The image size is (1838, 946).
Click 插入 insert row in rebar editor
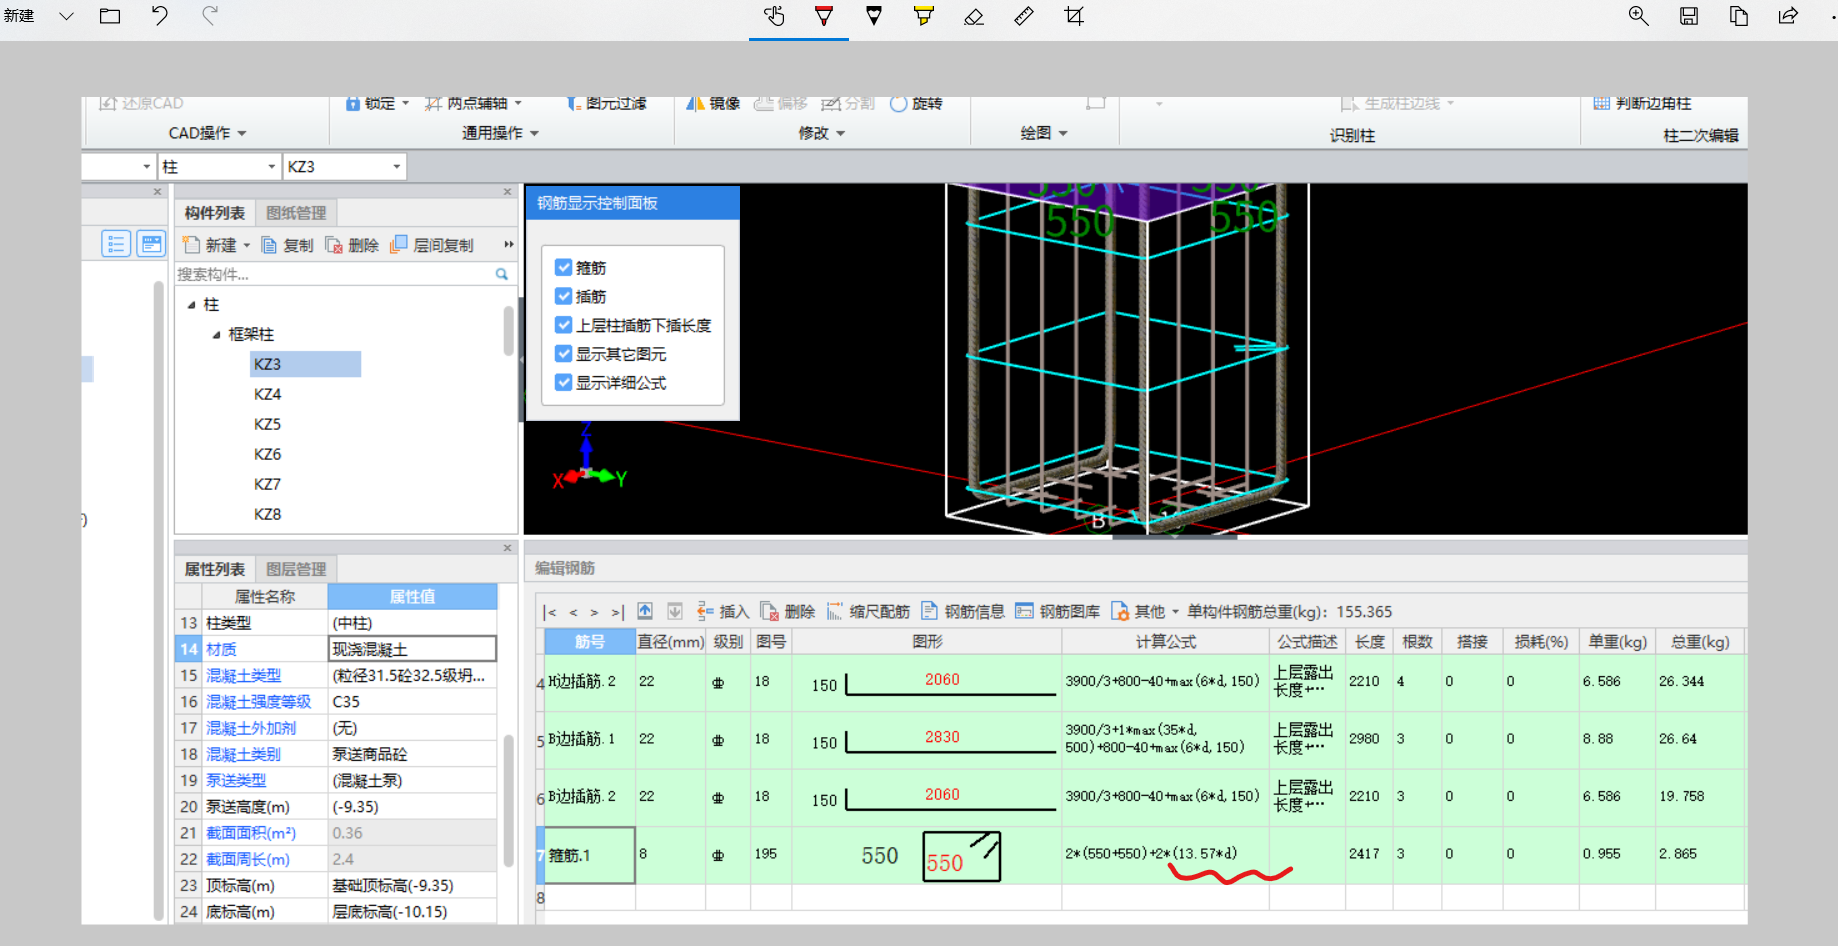click(722, 611)
